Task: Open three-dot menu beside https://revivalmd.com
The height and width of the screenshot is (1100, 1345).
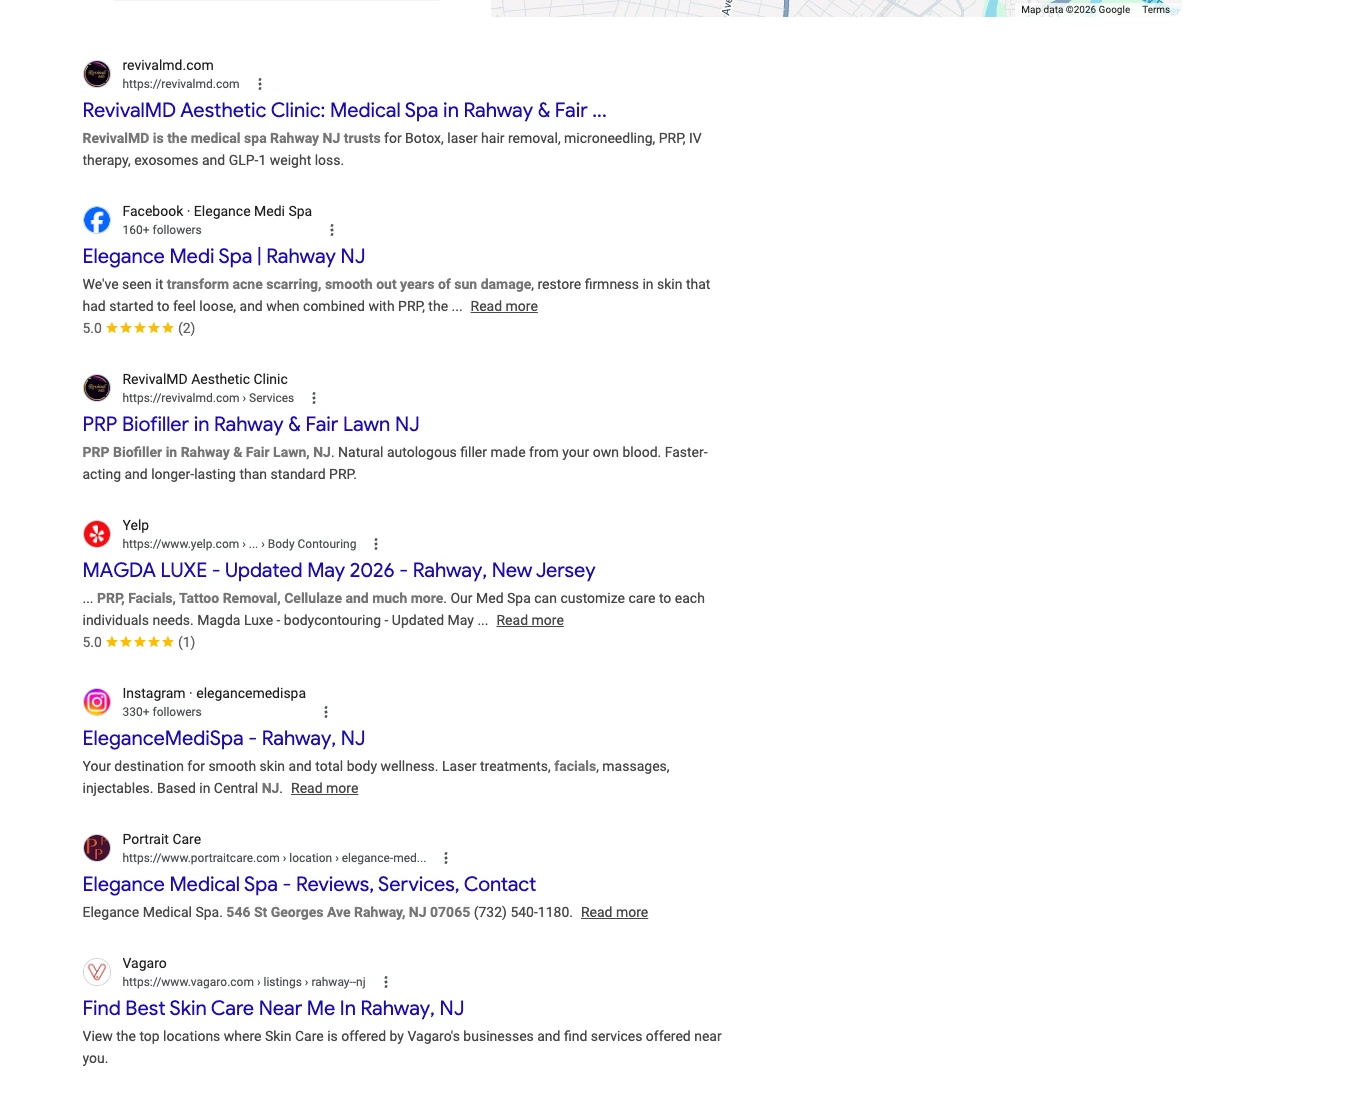Action: point(260,84)
